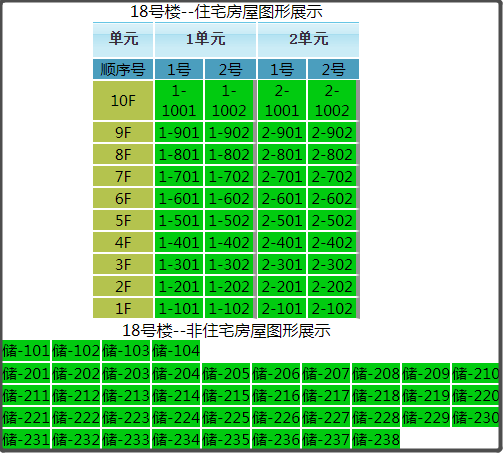Open room 2-401
This screenshot has width=504, height=454.
point(282,242)
